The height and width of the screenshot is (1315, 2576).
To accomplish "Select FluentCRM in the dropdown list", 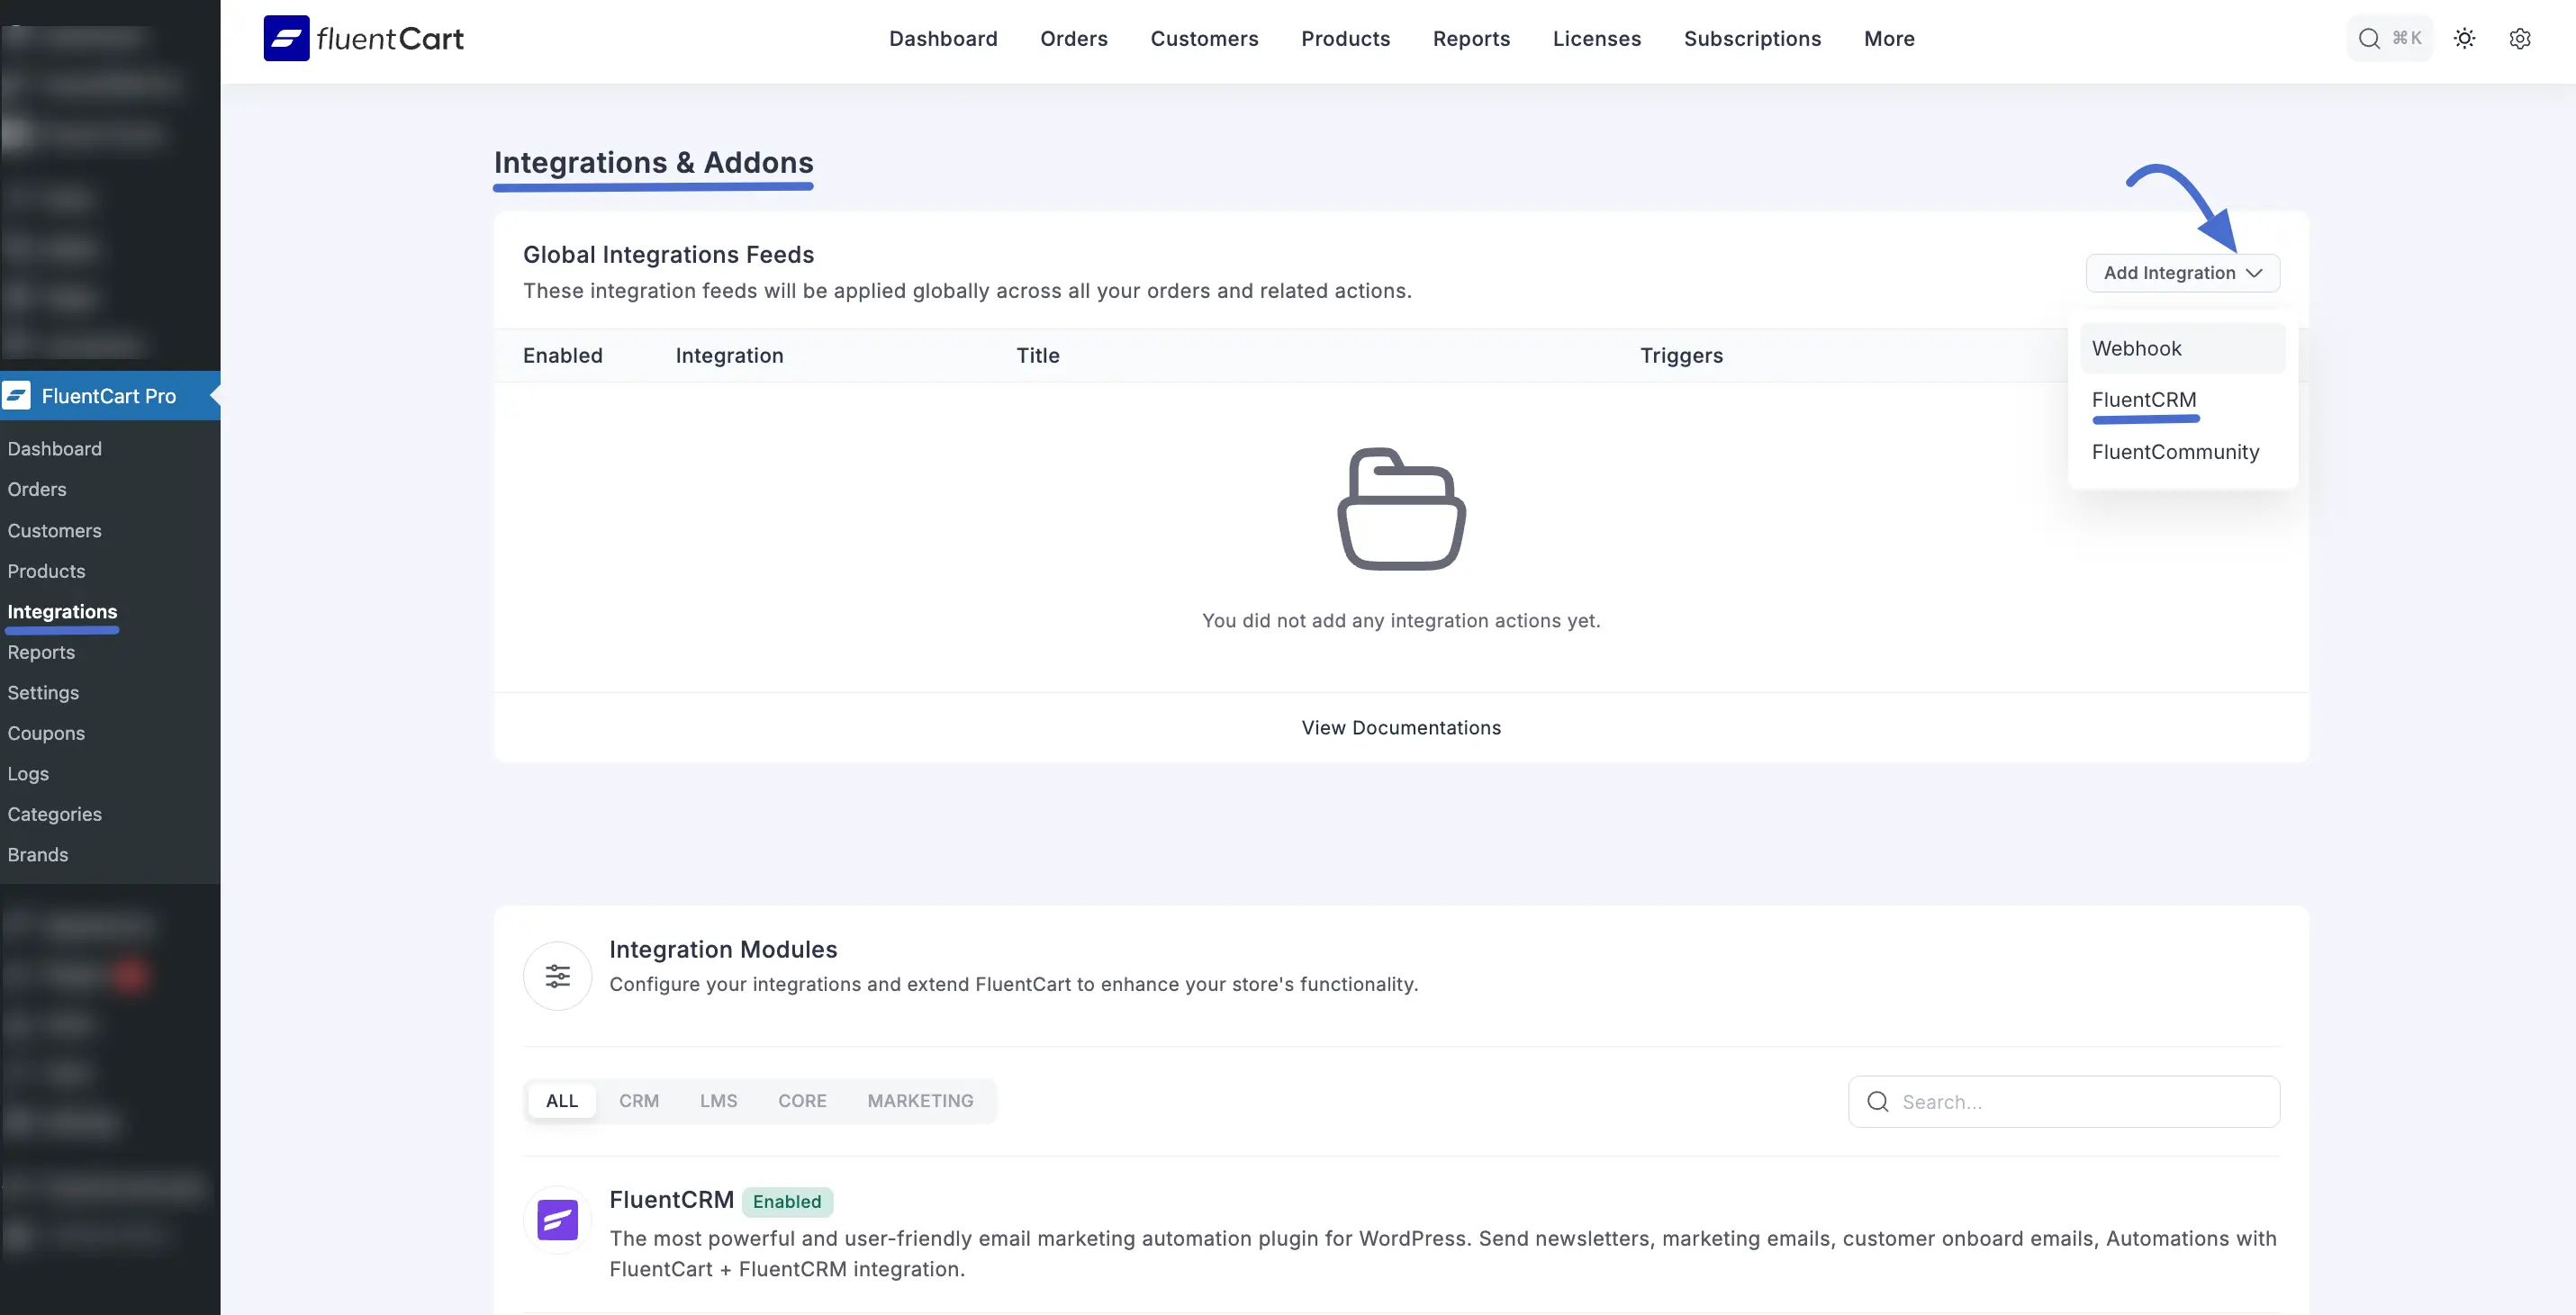I will [x=2143, y=400].
